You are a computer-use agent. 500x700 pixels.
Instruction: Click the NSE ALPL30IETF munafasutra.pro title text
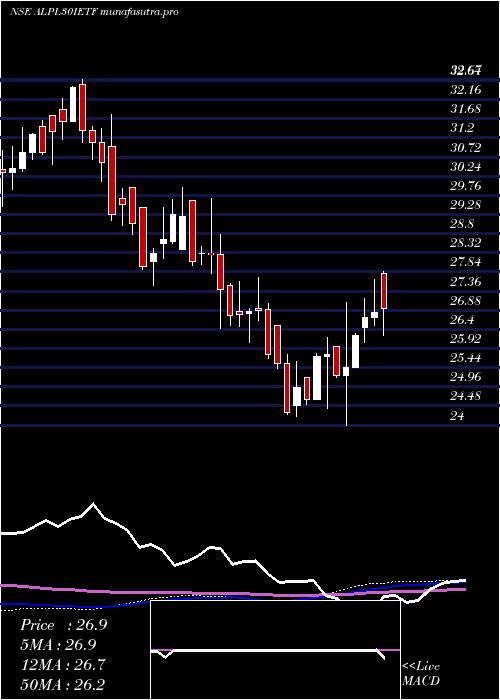coord(94,12)
